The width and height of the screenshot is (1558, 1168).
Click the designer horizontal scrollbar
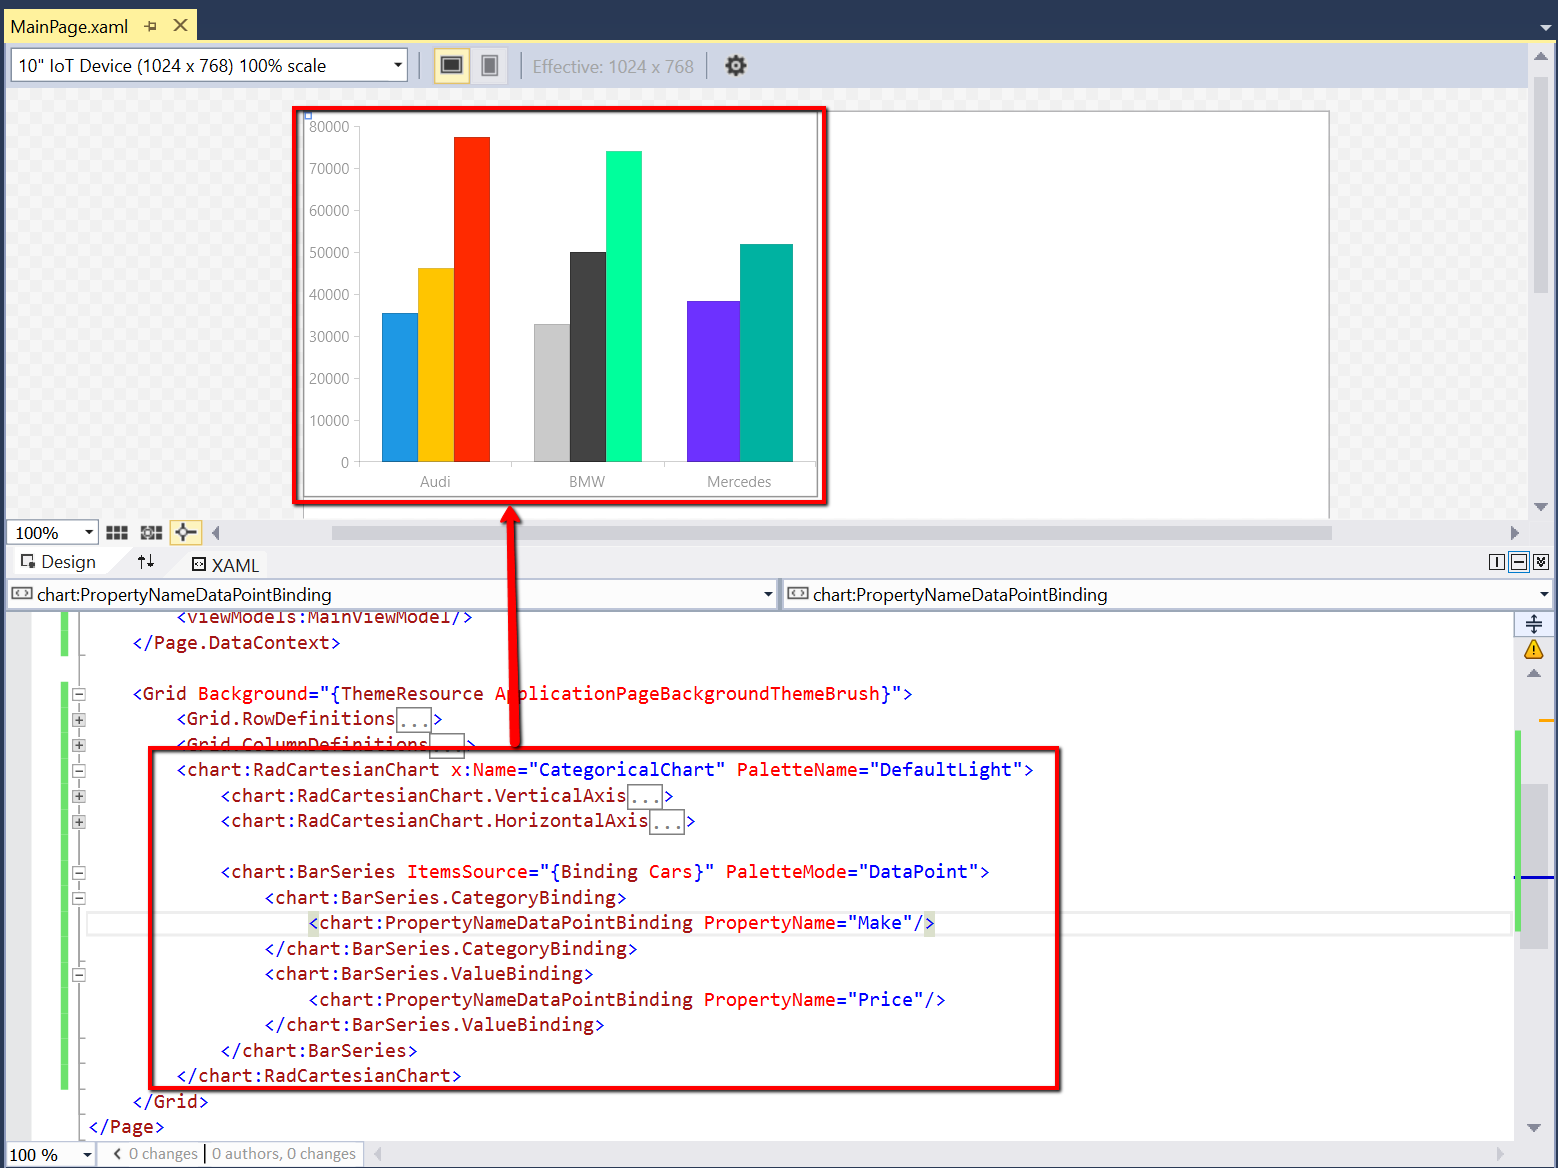tap(830, 533)
